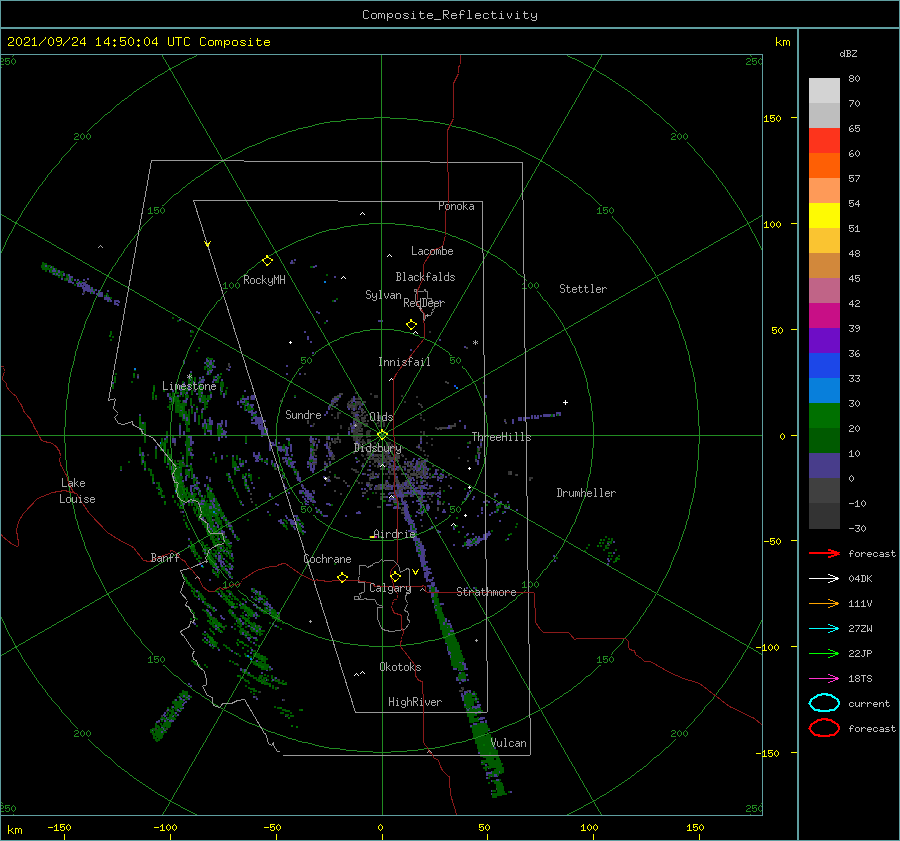Viewport: 900px width, 841px height.
Task: Click the Airdrie city label
Action: pyautogui.click(x=394, y=534)
